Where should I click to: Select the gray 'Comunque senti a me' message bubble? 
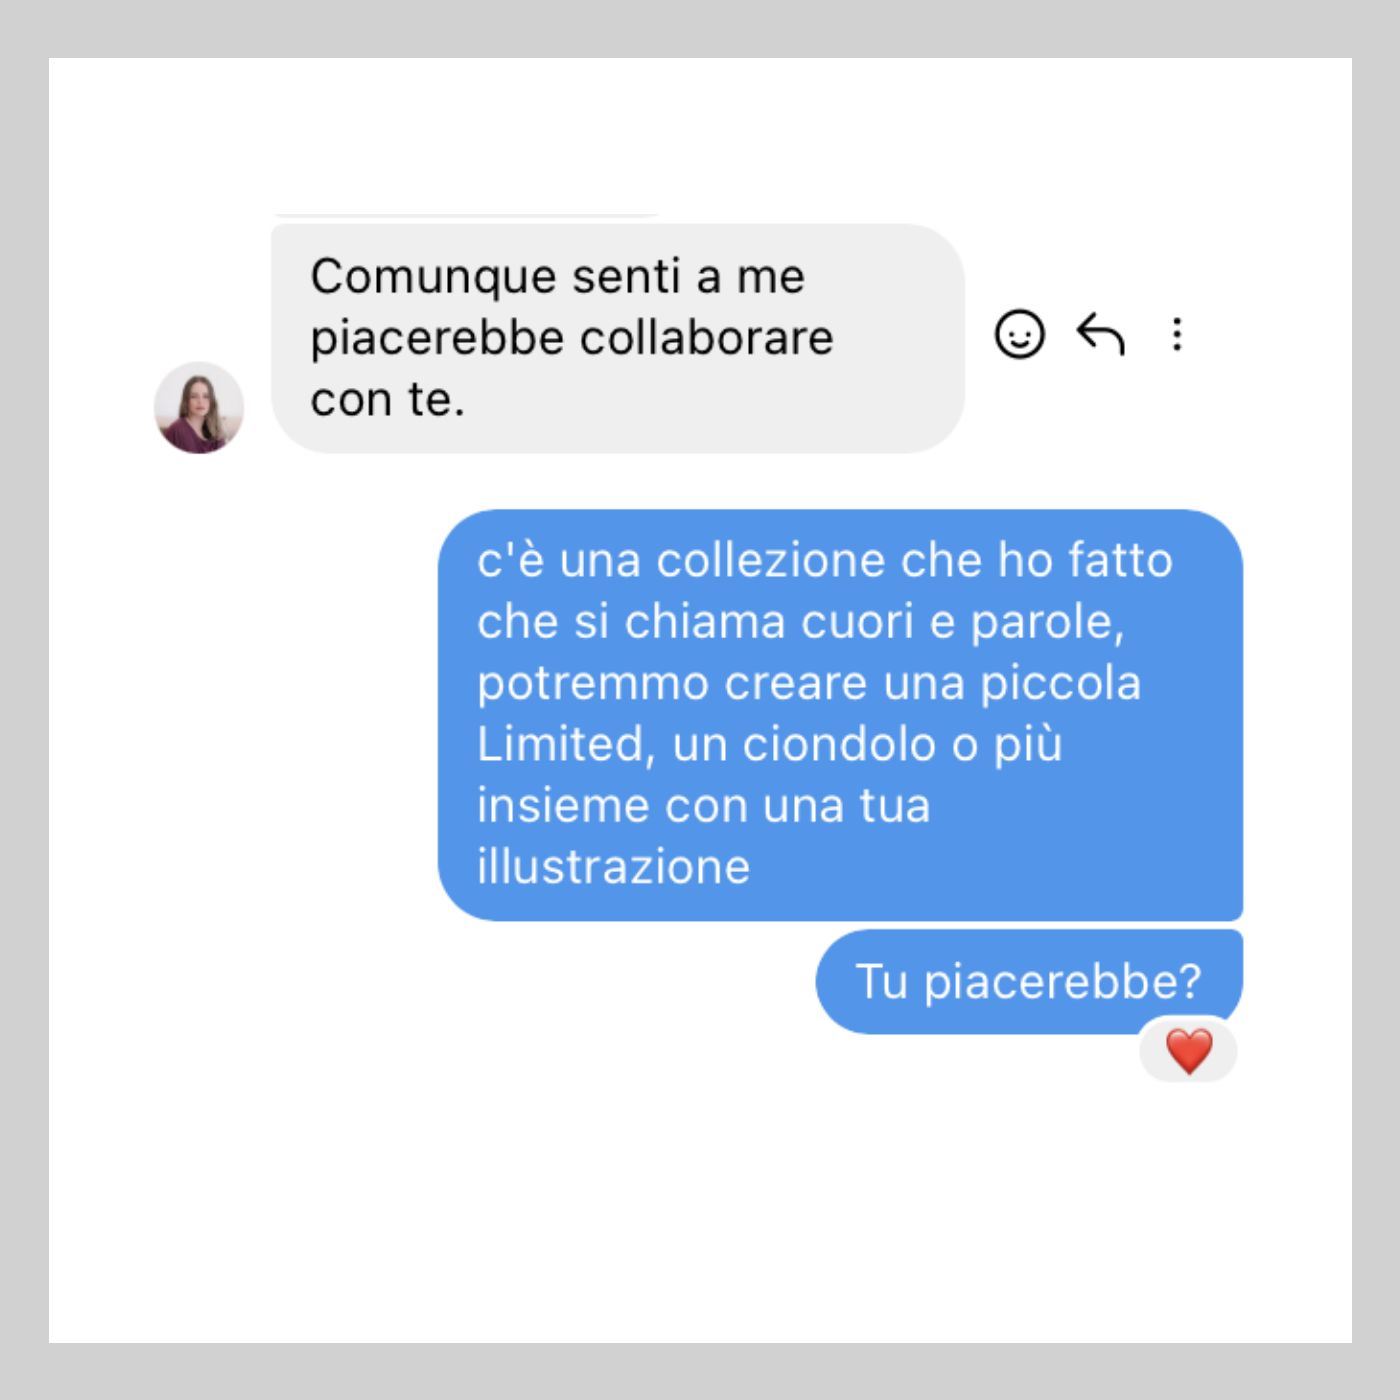(618, 338)
